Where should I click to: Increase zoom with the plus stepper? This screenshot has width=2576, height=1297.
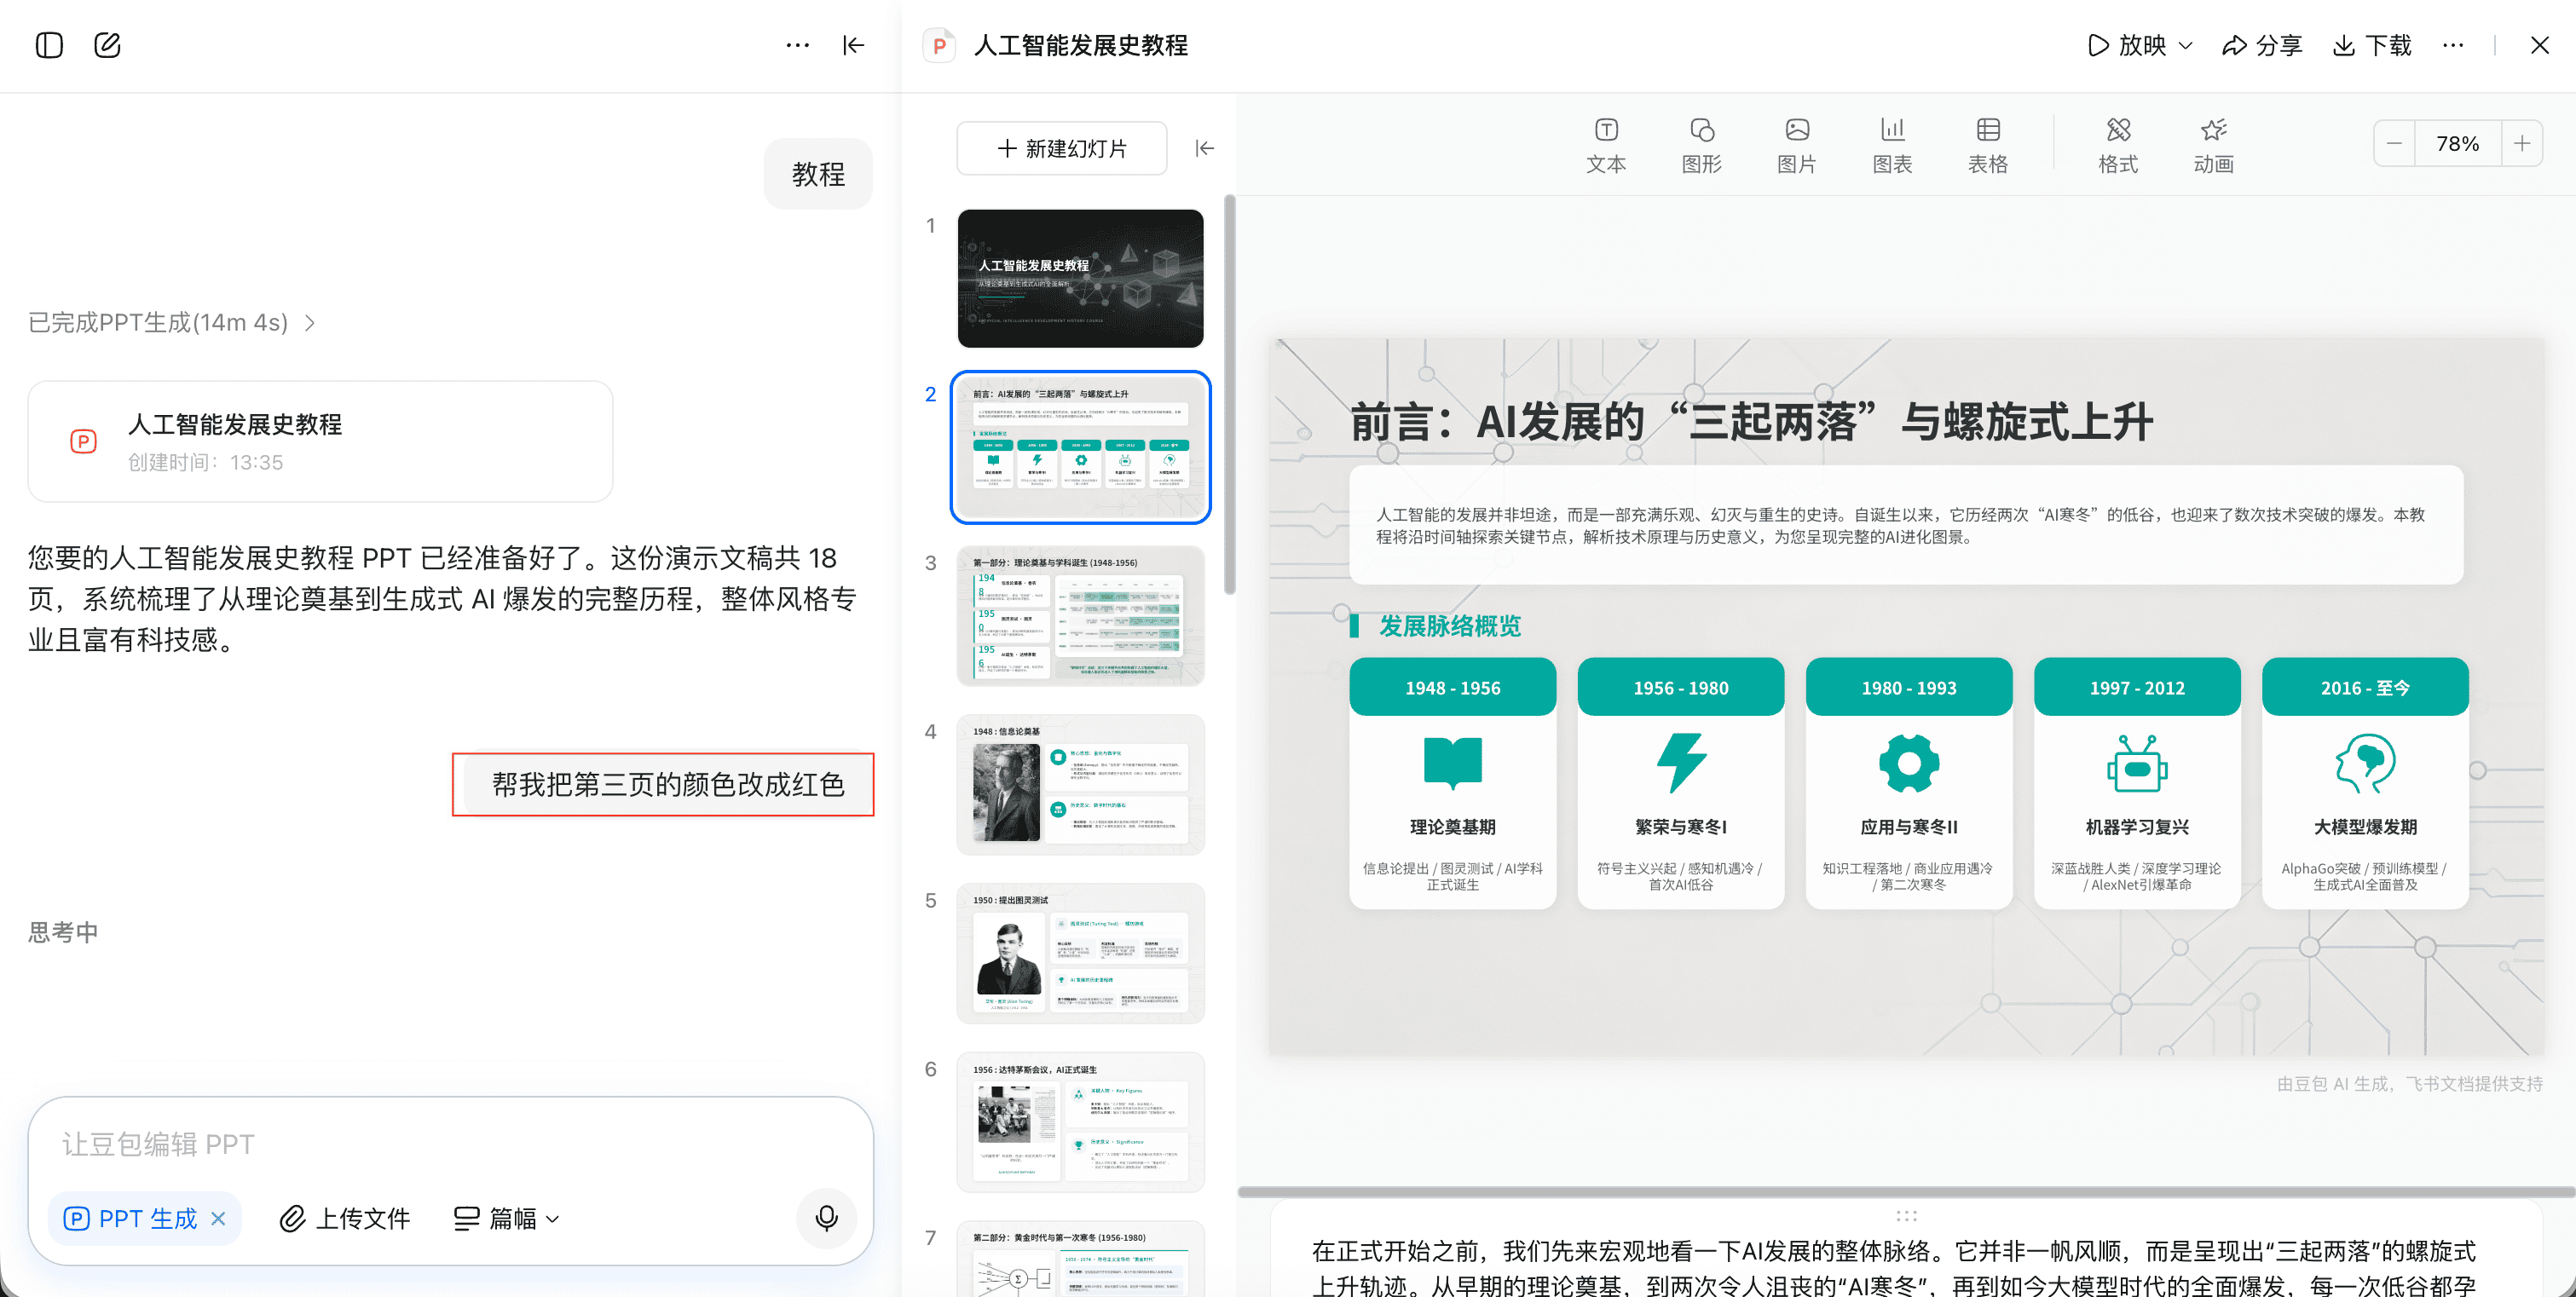[2521, 143]
